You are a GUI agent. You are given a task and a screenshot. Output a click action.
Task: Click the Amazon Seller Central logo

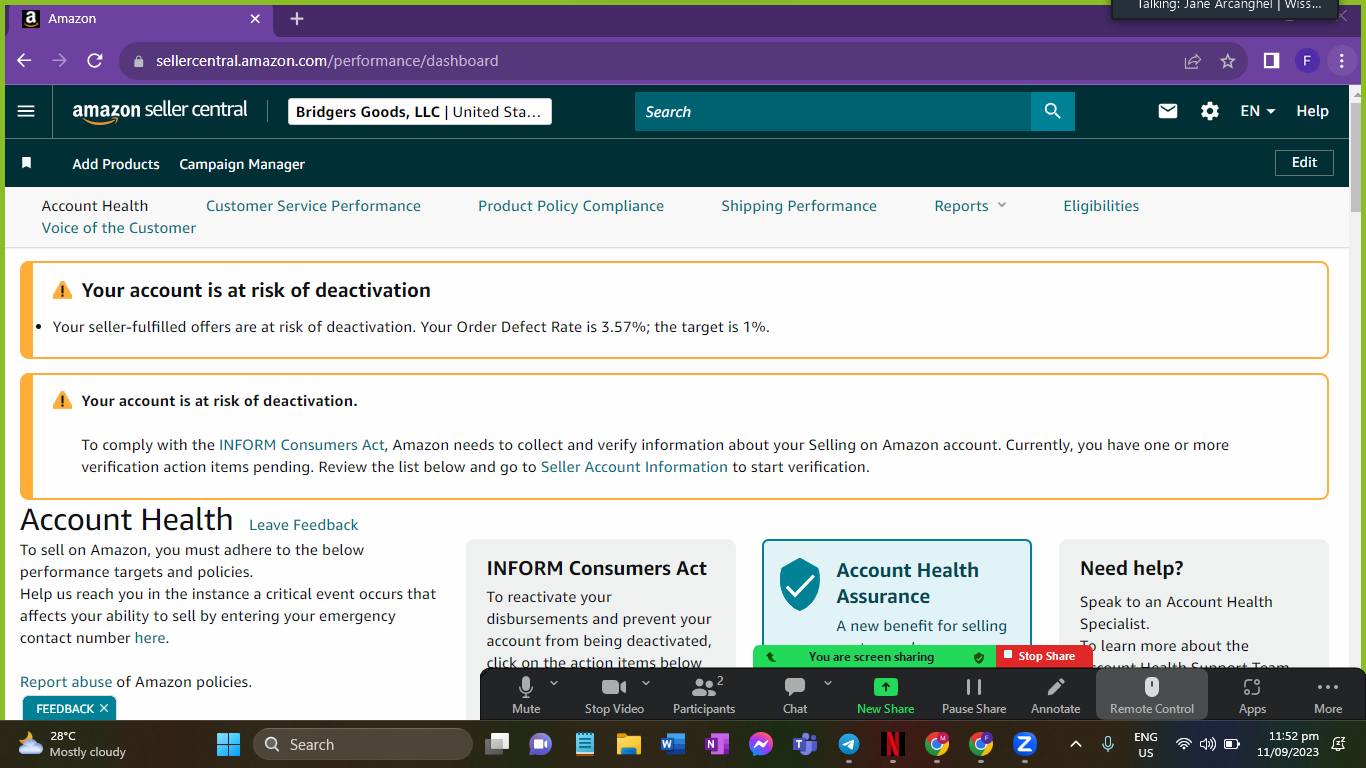(160, 112)
